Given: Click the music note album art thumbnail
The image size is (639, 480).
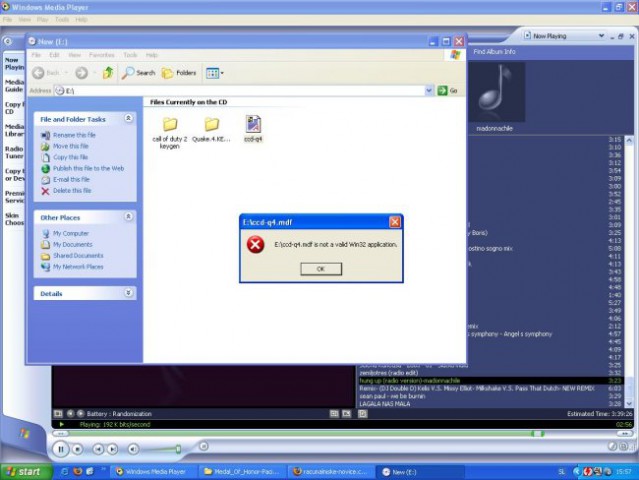Looking at the screenshot, I should click(497, 92).
